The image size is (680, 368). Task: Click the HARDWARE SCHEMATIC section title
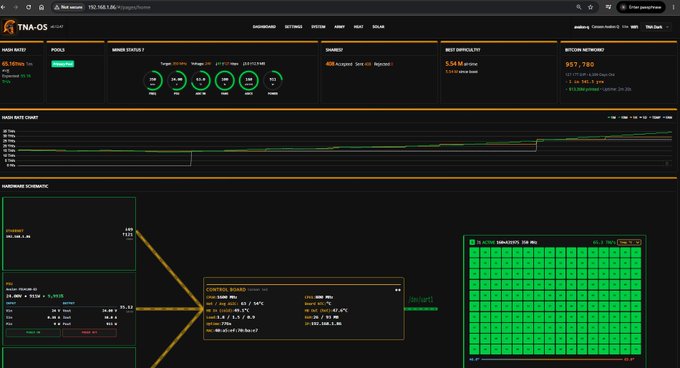[x=25, y=186]
